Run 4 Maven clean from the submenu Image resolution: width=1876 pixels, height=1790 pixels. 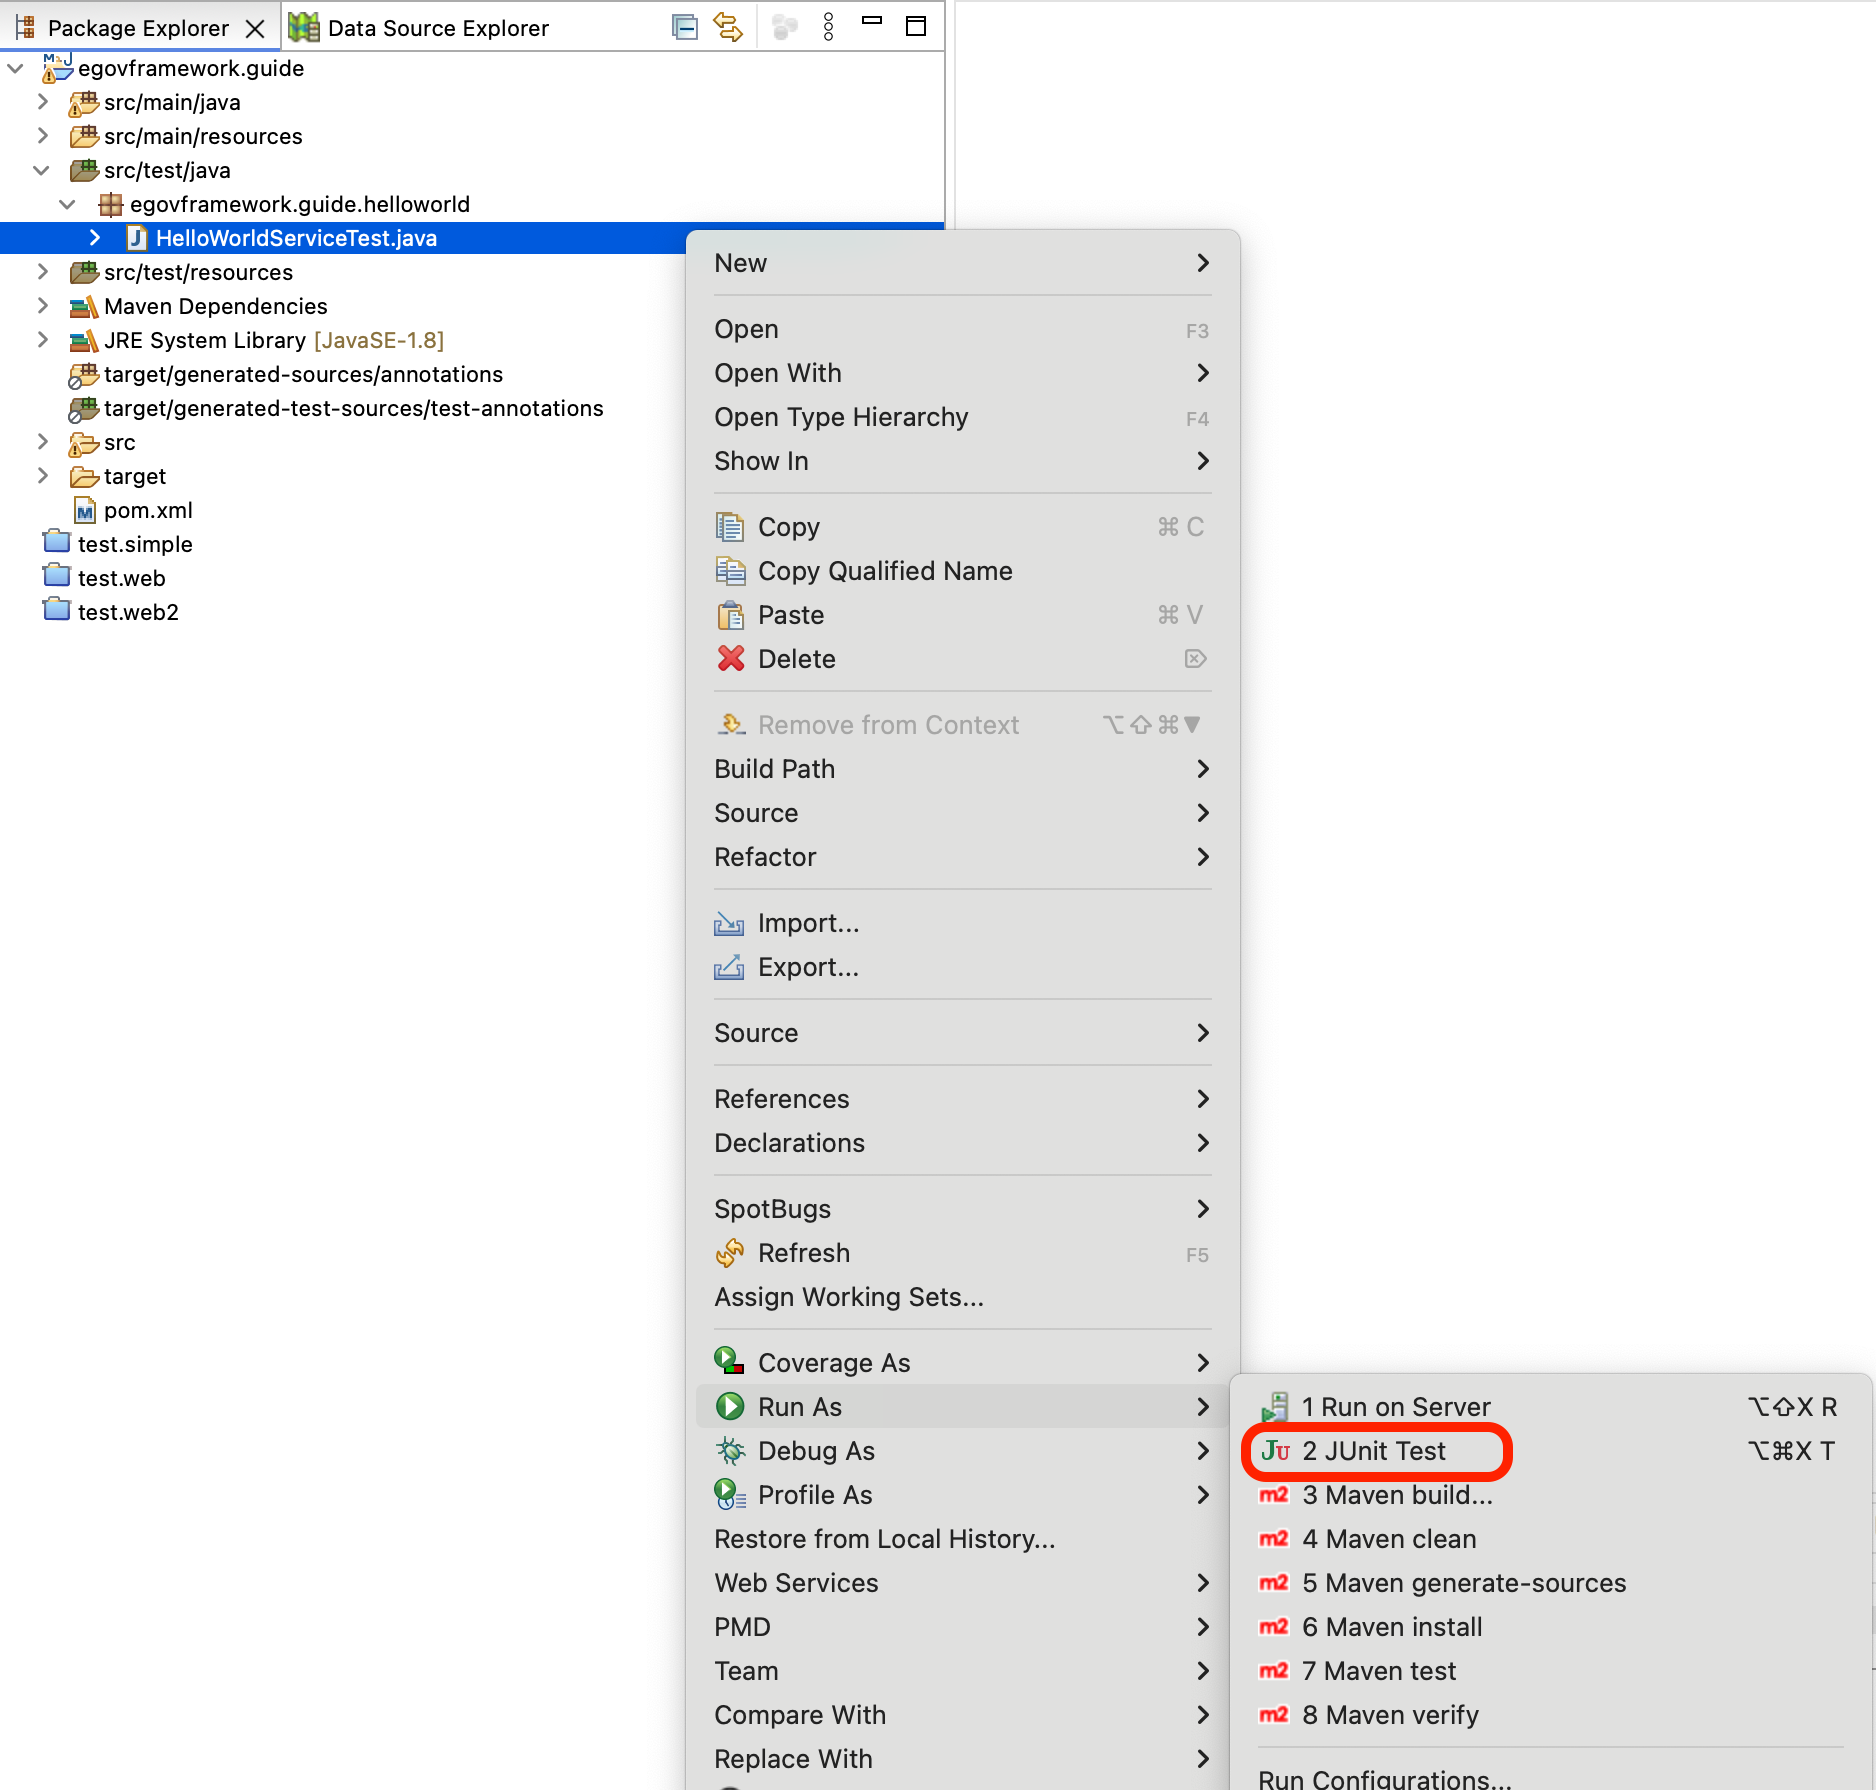1388,1539
